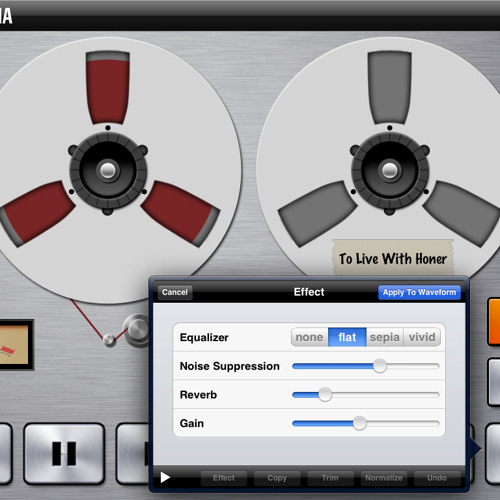Click Apply To Waveform button
This screenshot has height=500, width=500.
(419, 292)
